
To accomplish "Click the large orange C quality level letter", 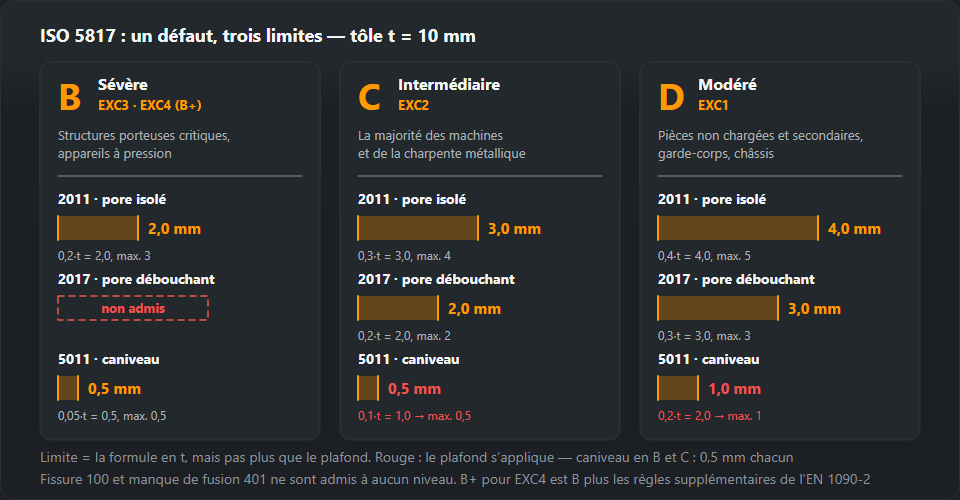I will point(369,97).
